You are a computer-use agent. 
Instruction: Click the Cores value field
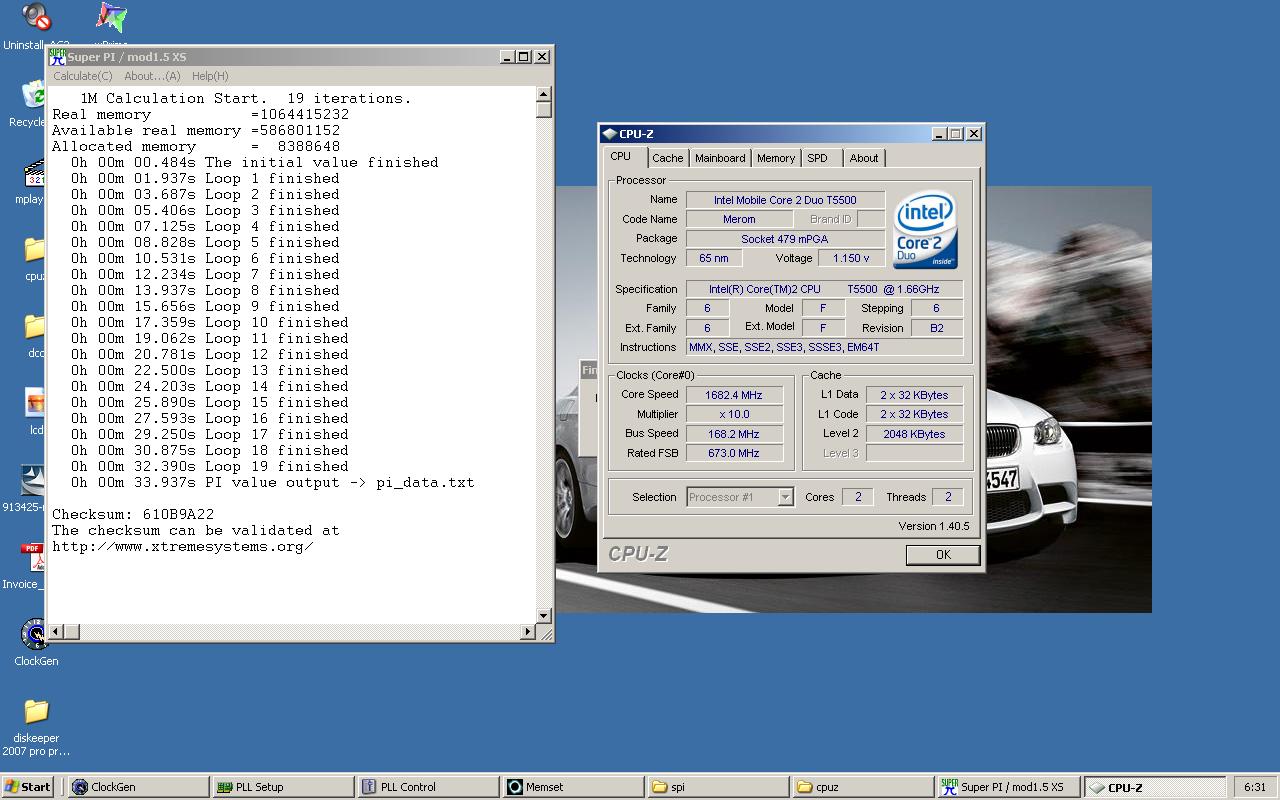point(857,497)
